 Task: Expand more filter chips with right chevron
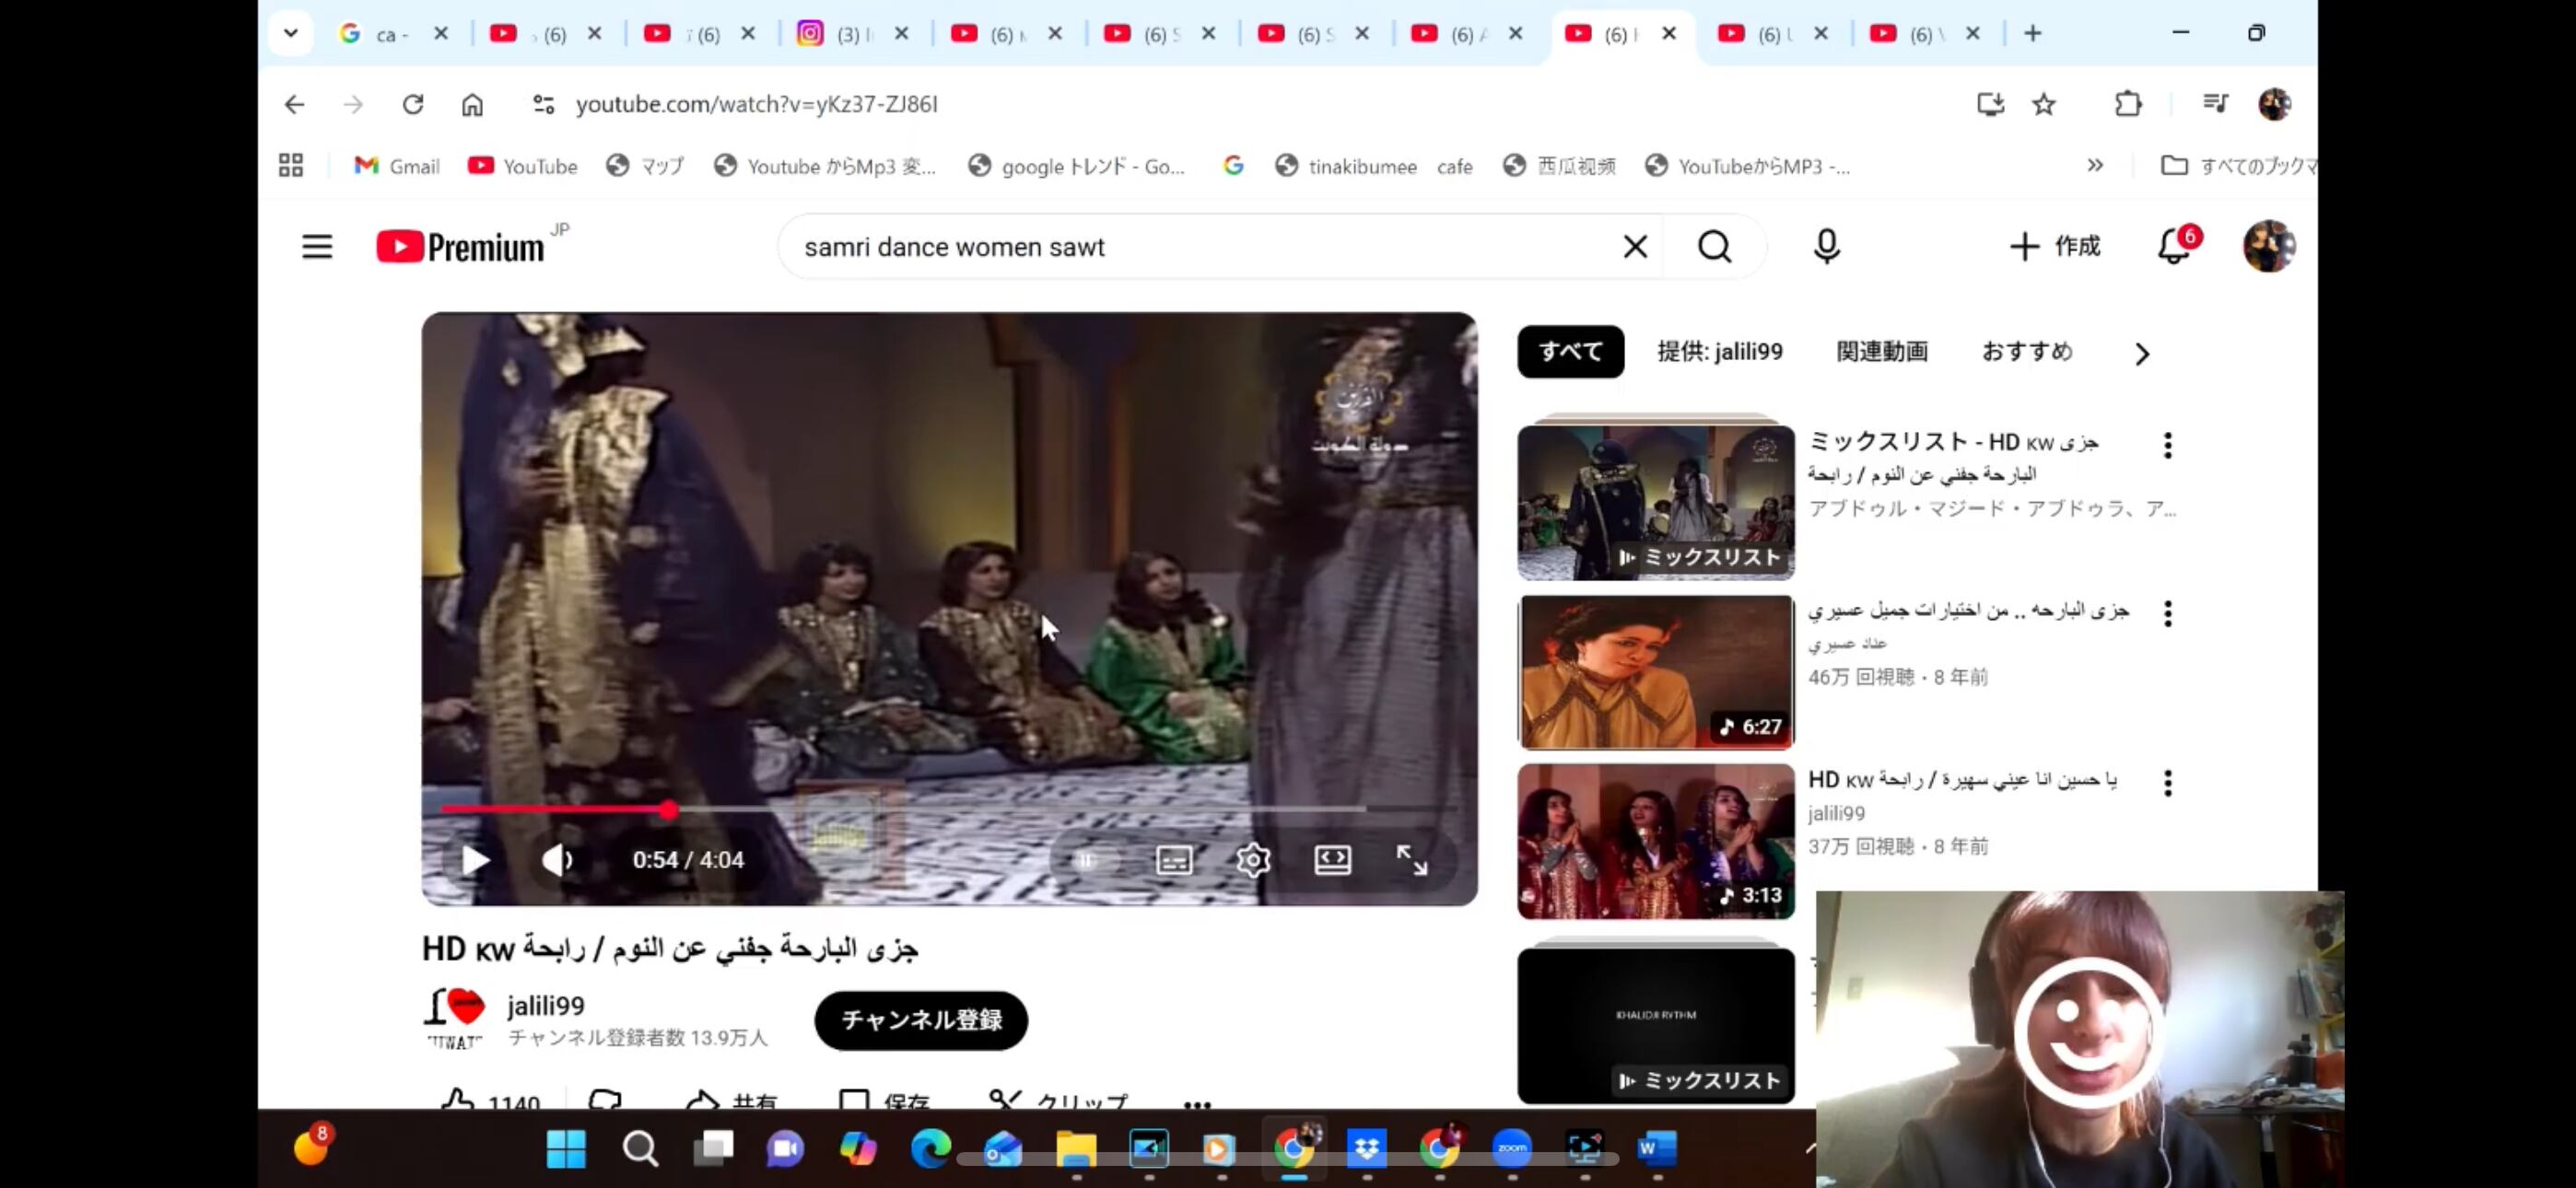(2141, 354)
